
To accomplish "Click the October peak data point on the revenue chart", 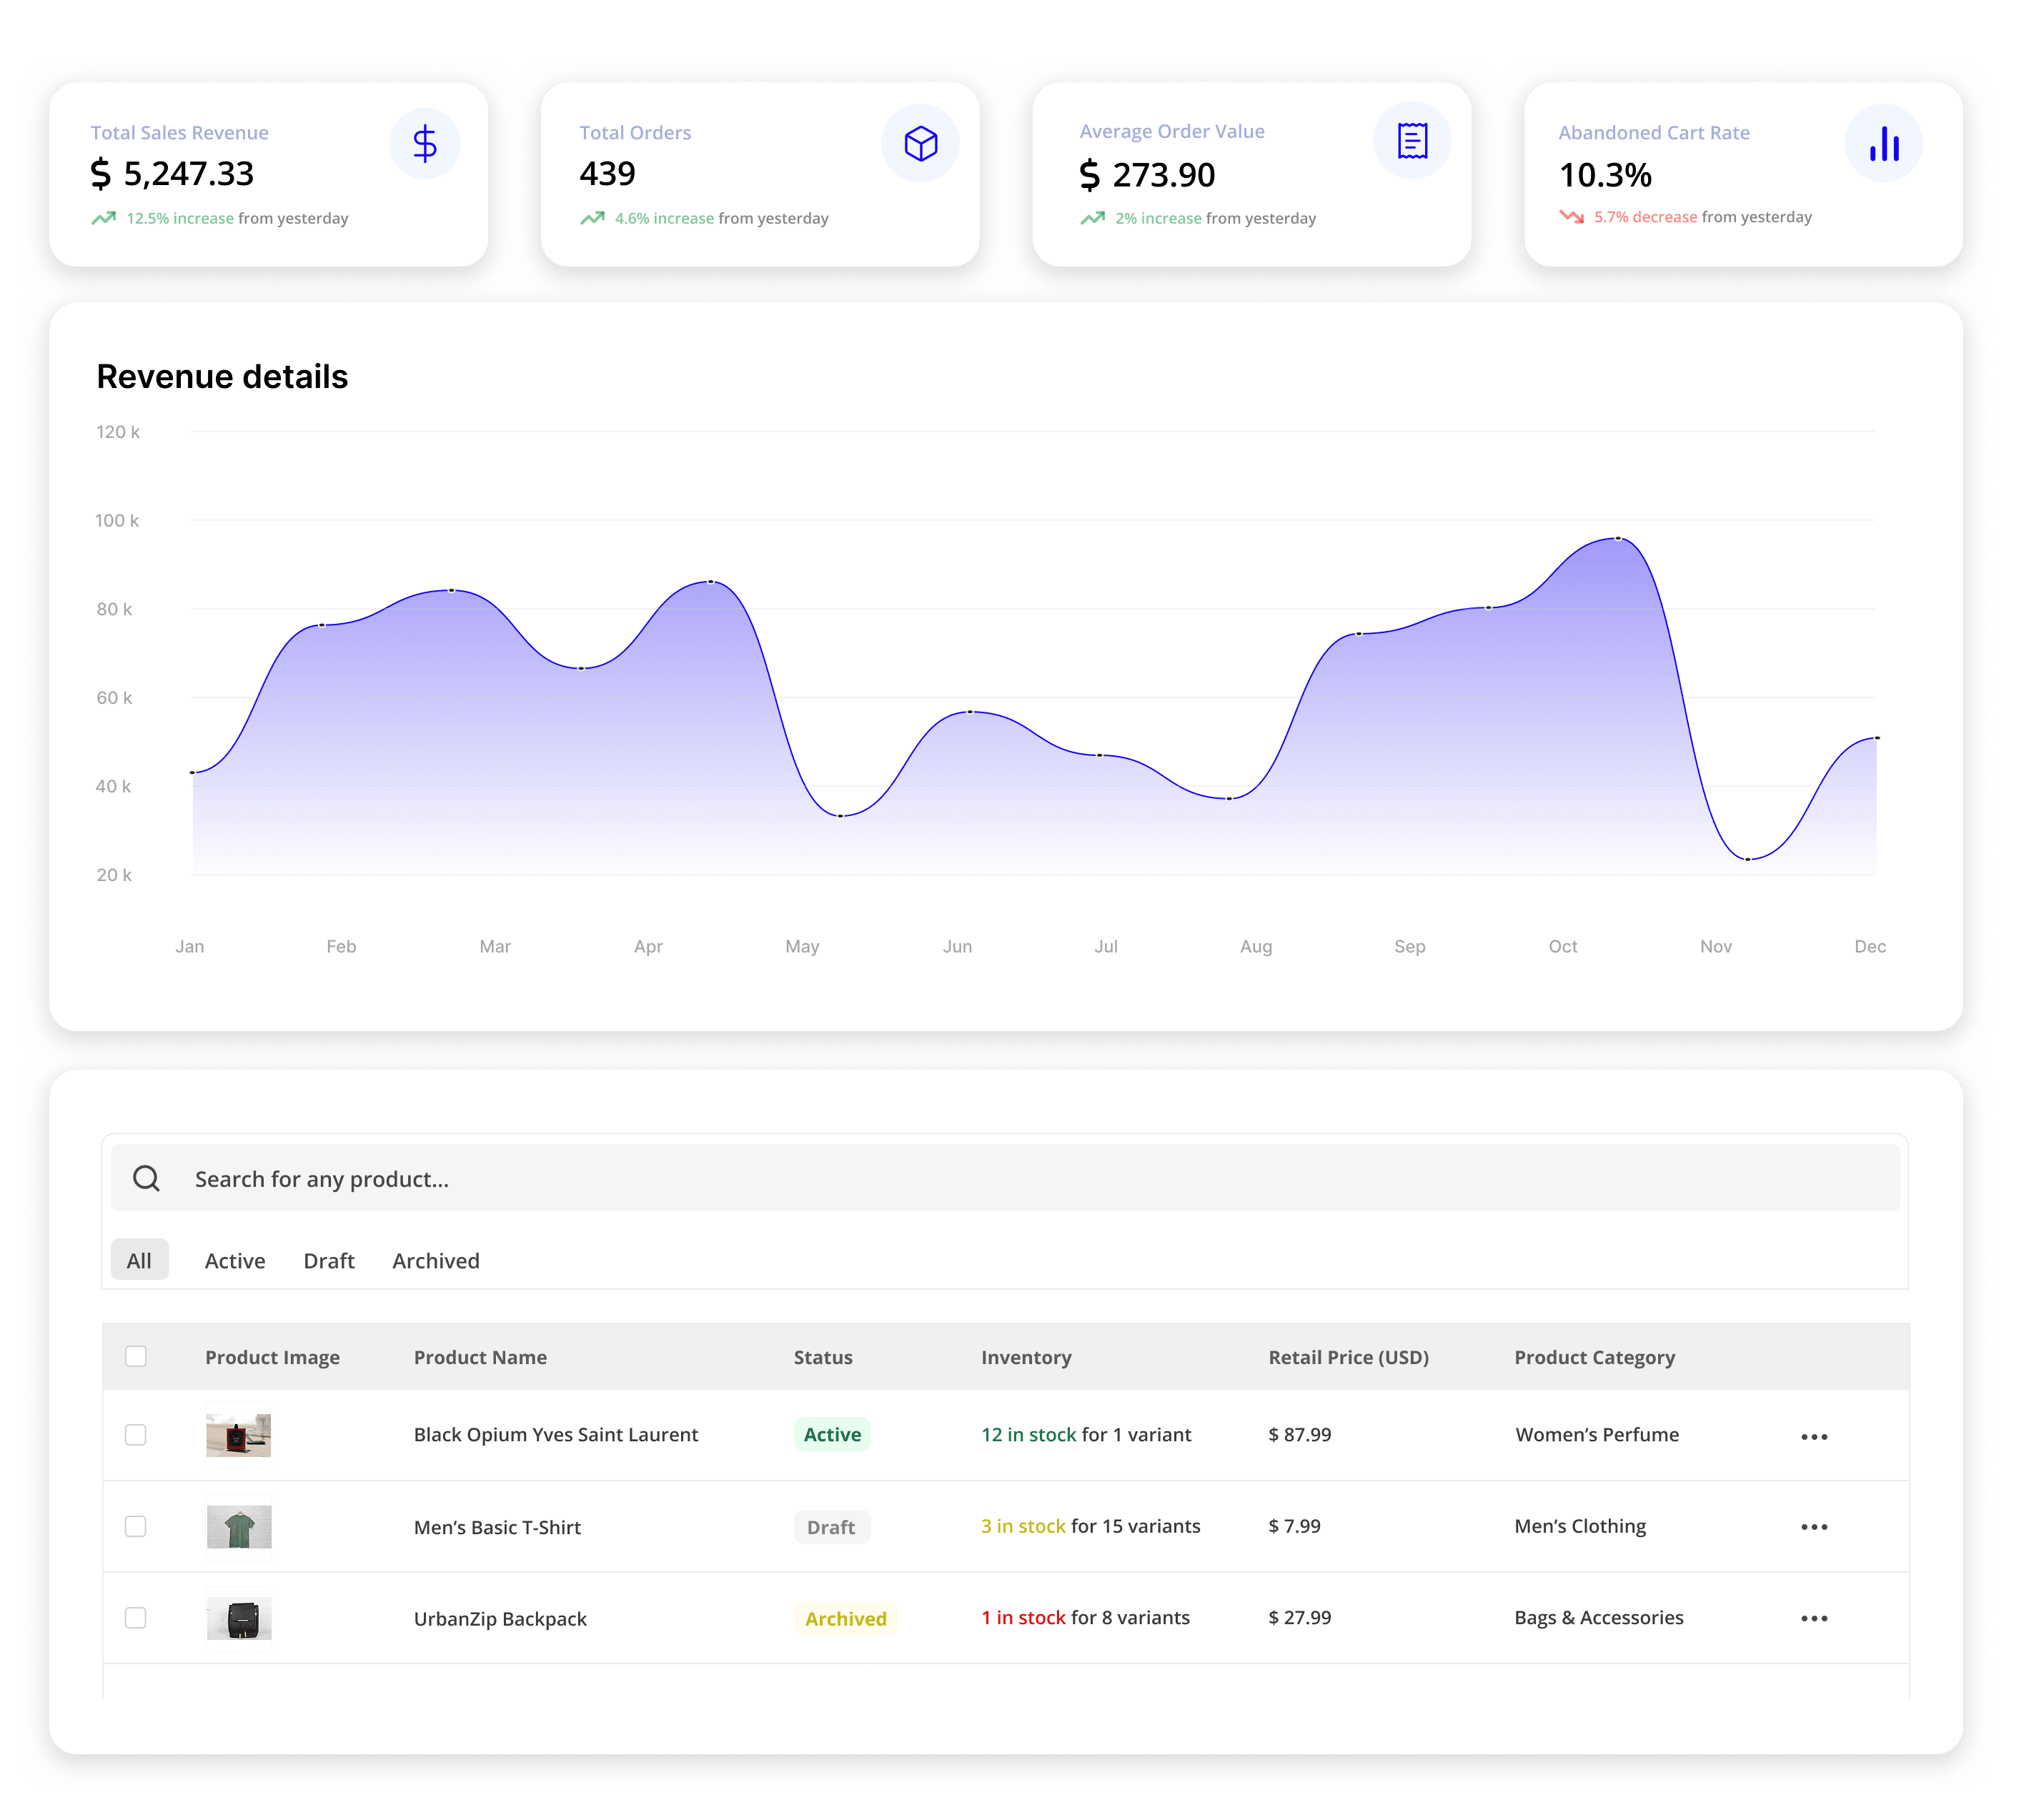I will (x=1617, y=538).
